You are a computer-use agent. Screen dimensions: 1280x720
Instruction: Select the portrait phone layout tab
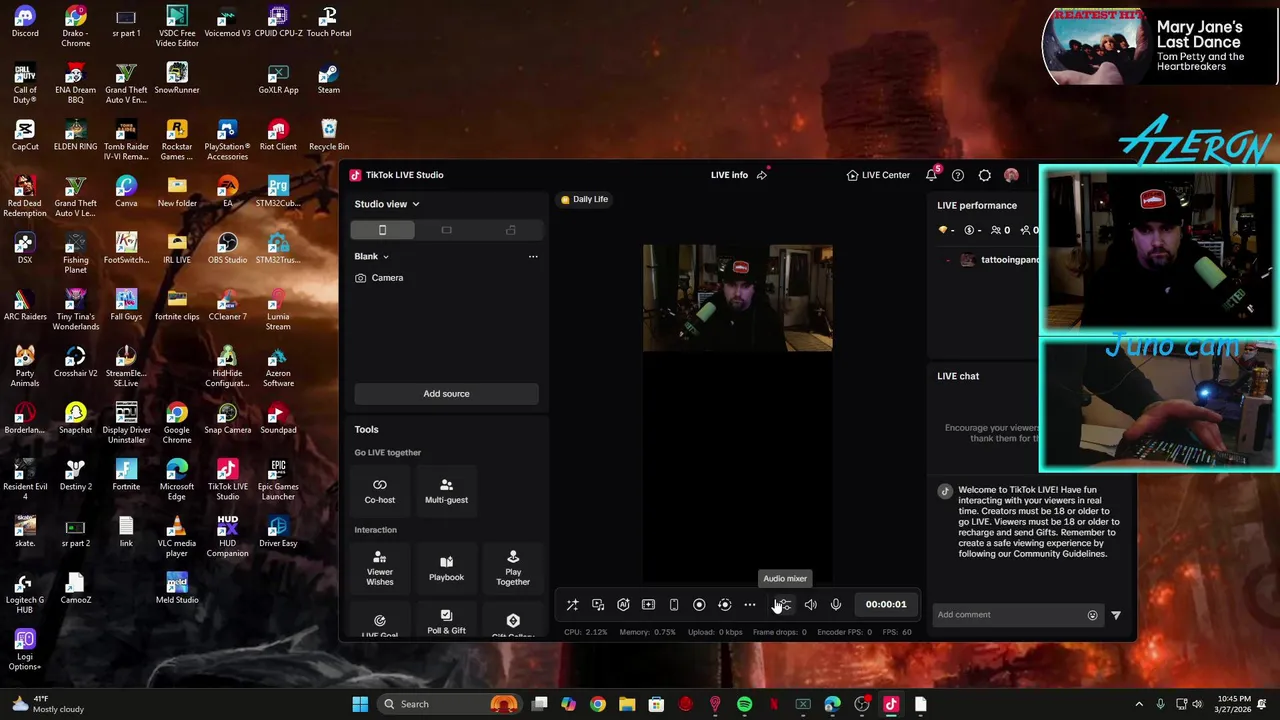coord(382,230)
